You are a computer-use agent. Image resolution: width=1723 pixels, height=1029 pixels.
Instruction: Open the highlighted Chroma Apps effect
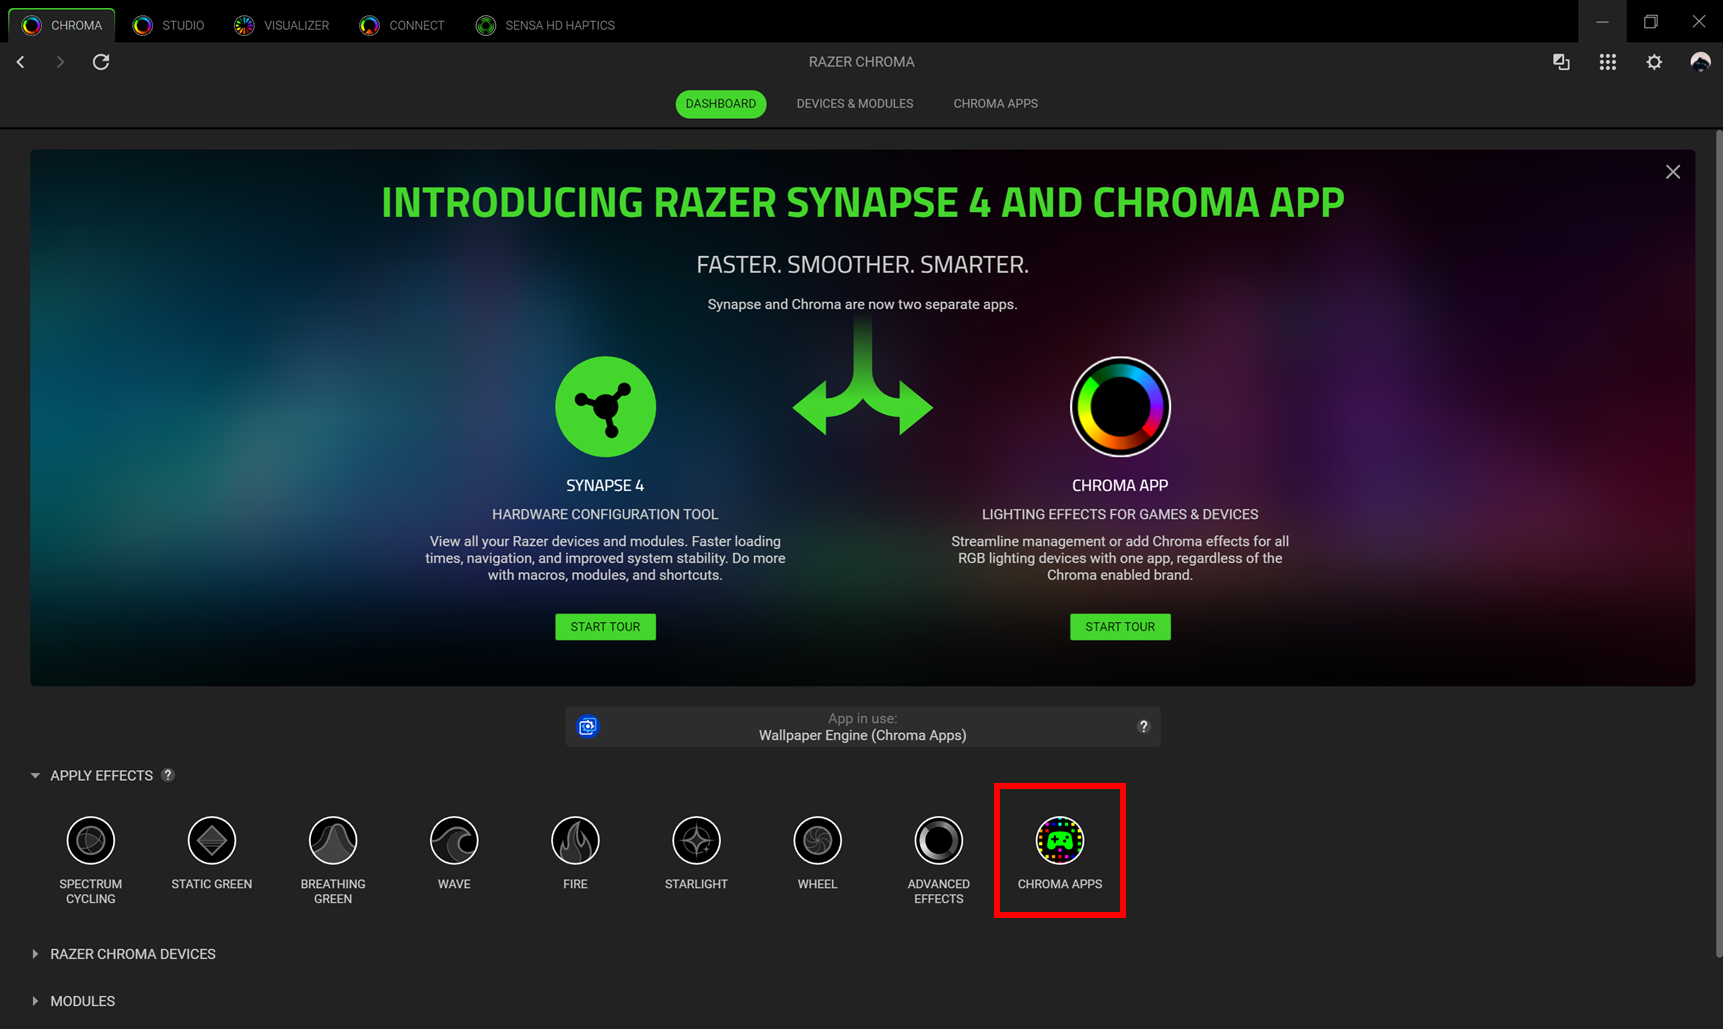[x=1060, y=840]
